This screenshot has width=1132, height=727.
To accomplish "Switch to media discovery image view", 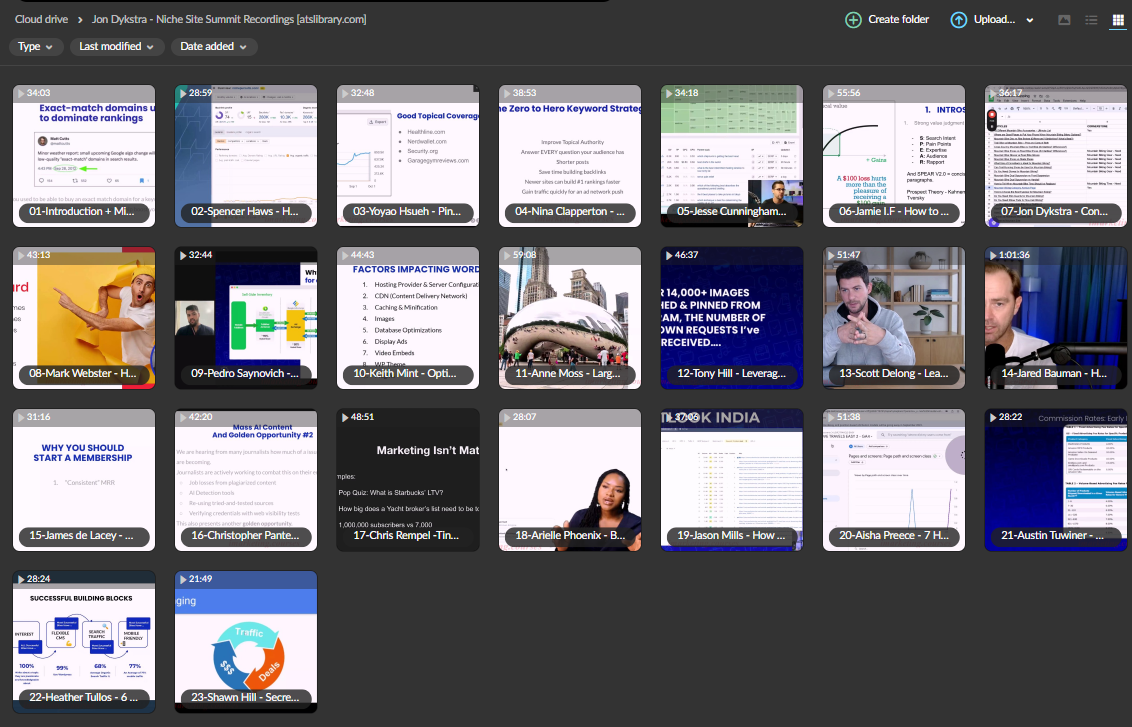I will pos(1064,20).
